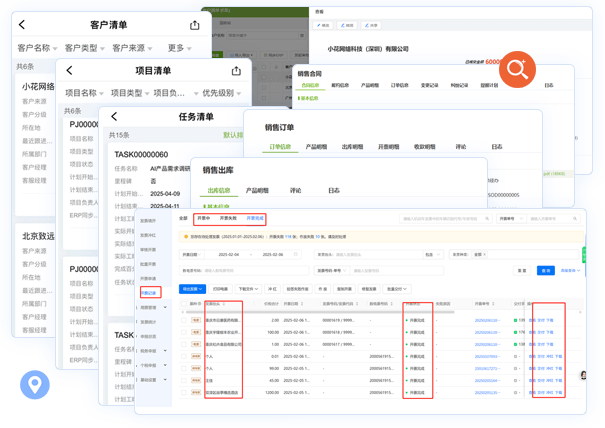The height and width of the screenshot is (428, 605).
Task: Click the sort arrows on 发票抬头 column header
Action: [x=224, y=304]
